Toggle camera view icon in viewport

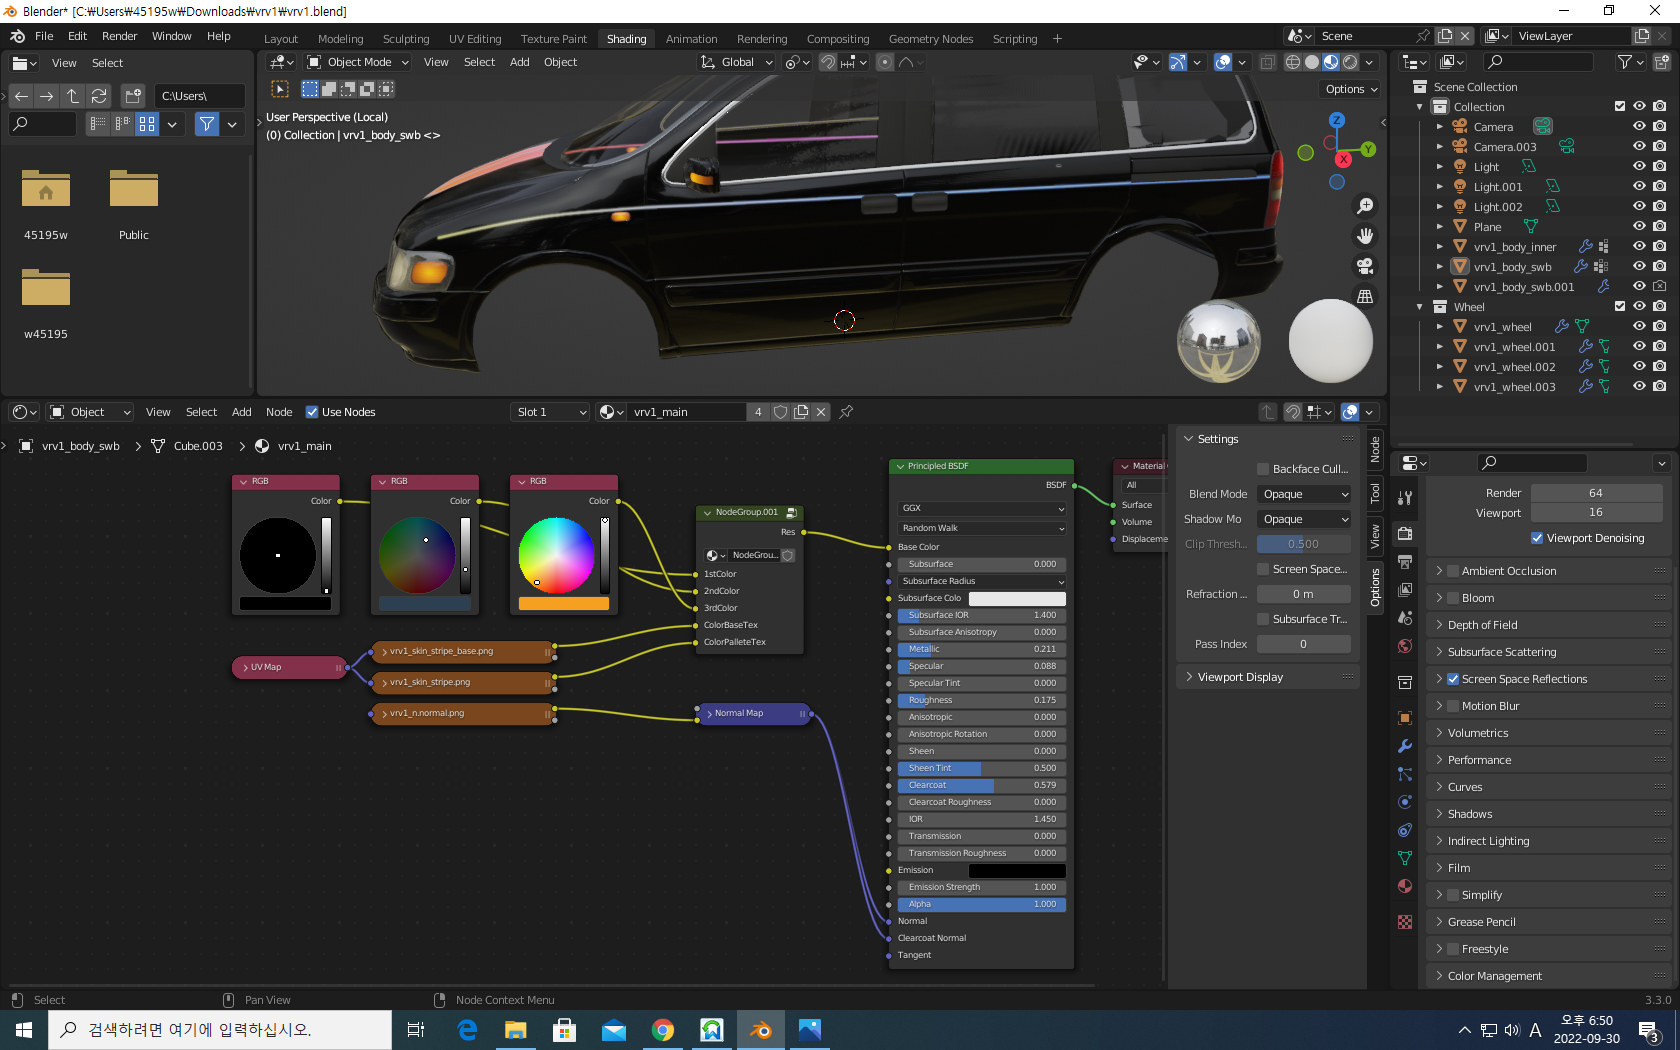1365,266
